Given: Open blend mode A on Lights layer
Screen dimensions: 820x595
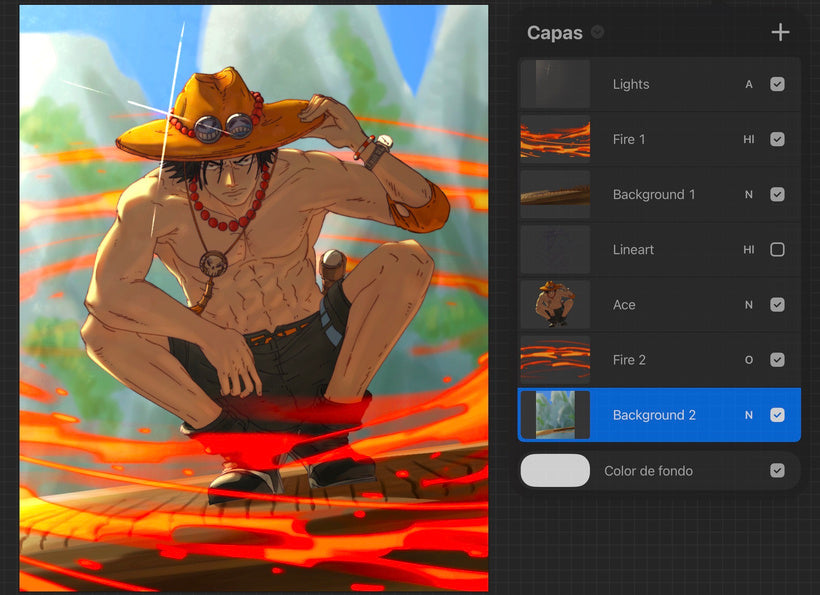Looking at the screenshot, I should click(x=749, y=84).
